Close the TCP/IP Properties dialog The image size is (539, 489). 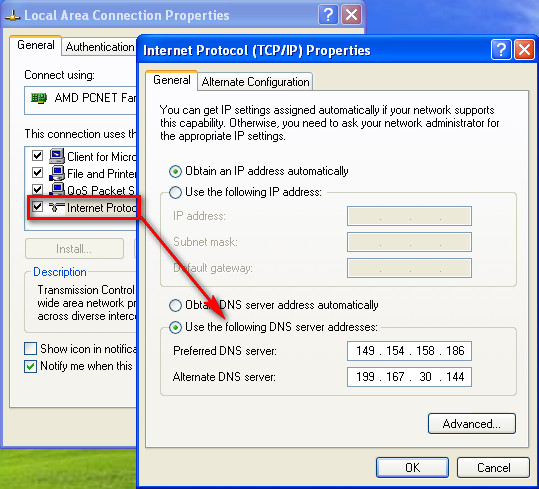pyautogui.click(x=524, y=49)
